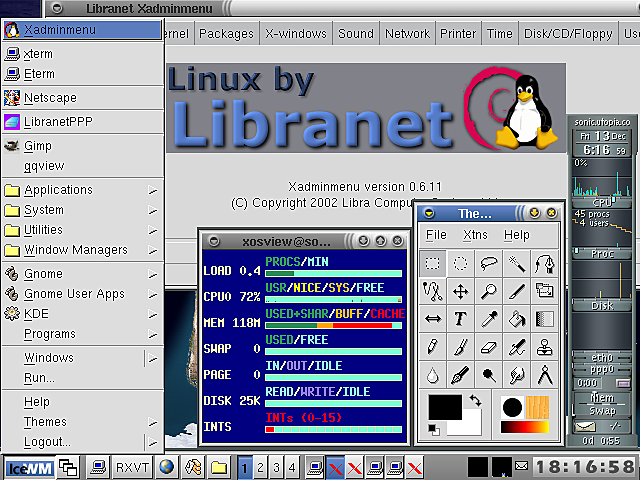Click the RXVT taskbar launcher
The image size is (640, 480).
point(132,467)
